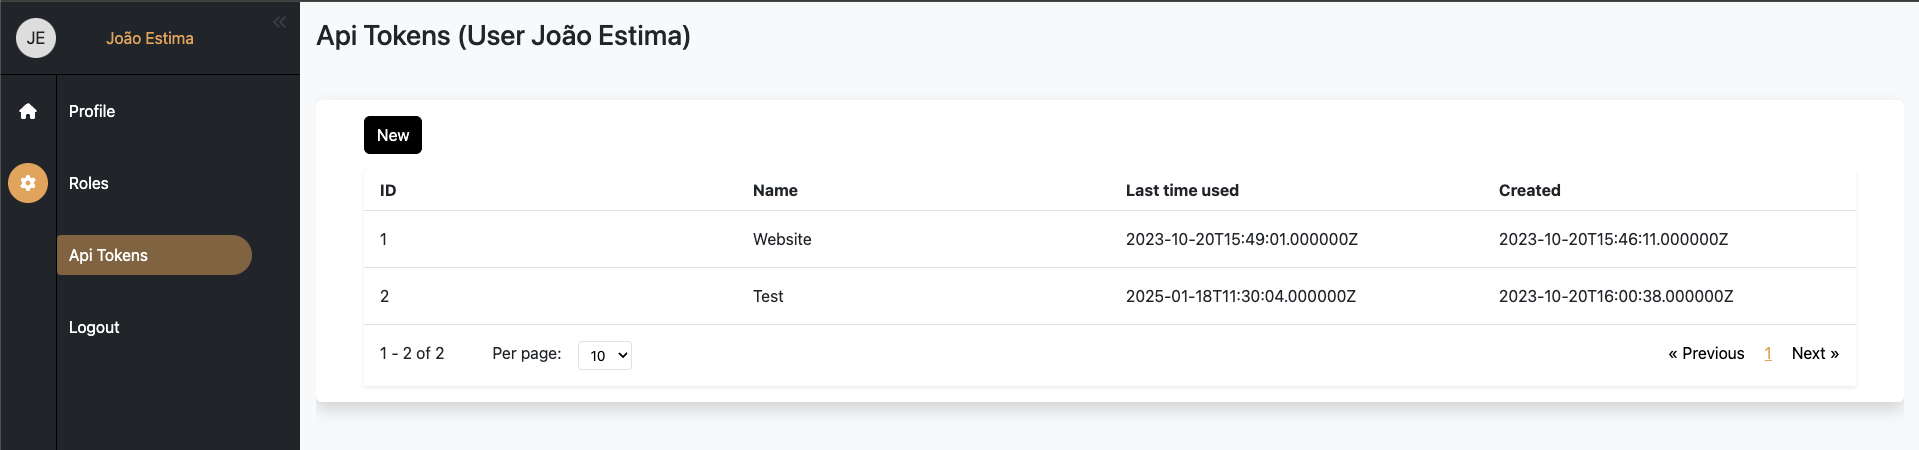Screen dimensions: 1919x450
Task: Click last used time 2023-10-20T15:49:01.000000Z
Action: coord(1242,239)
